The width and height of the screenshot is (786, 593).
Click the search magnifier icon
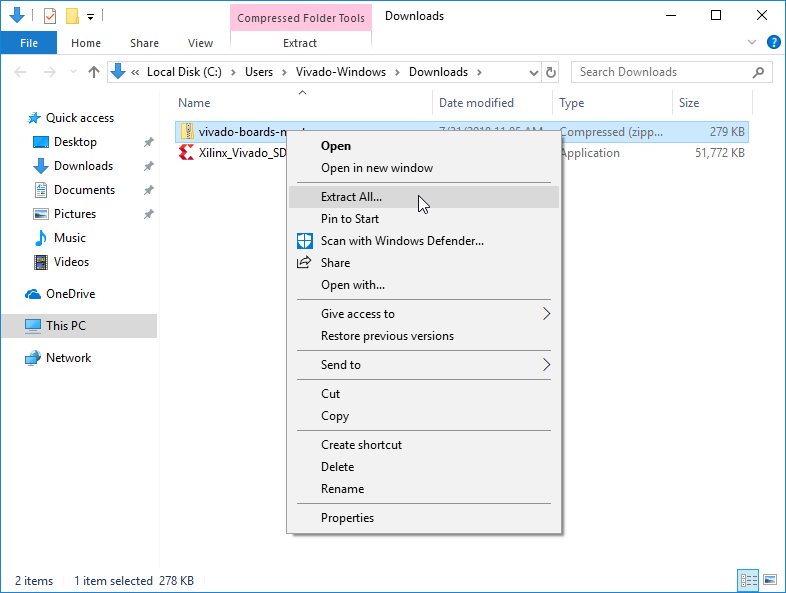click(758, 73)
